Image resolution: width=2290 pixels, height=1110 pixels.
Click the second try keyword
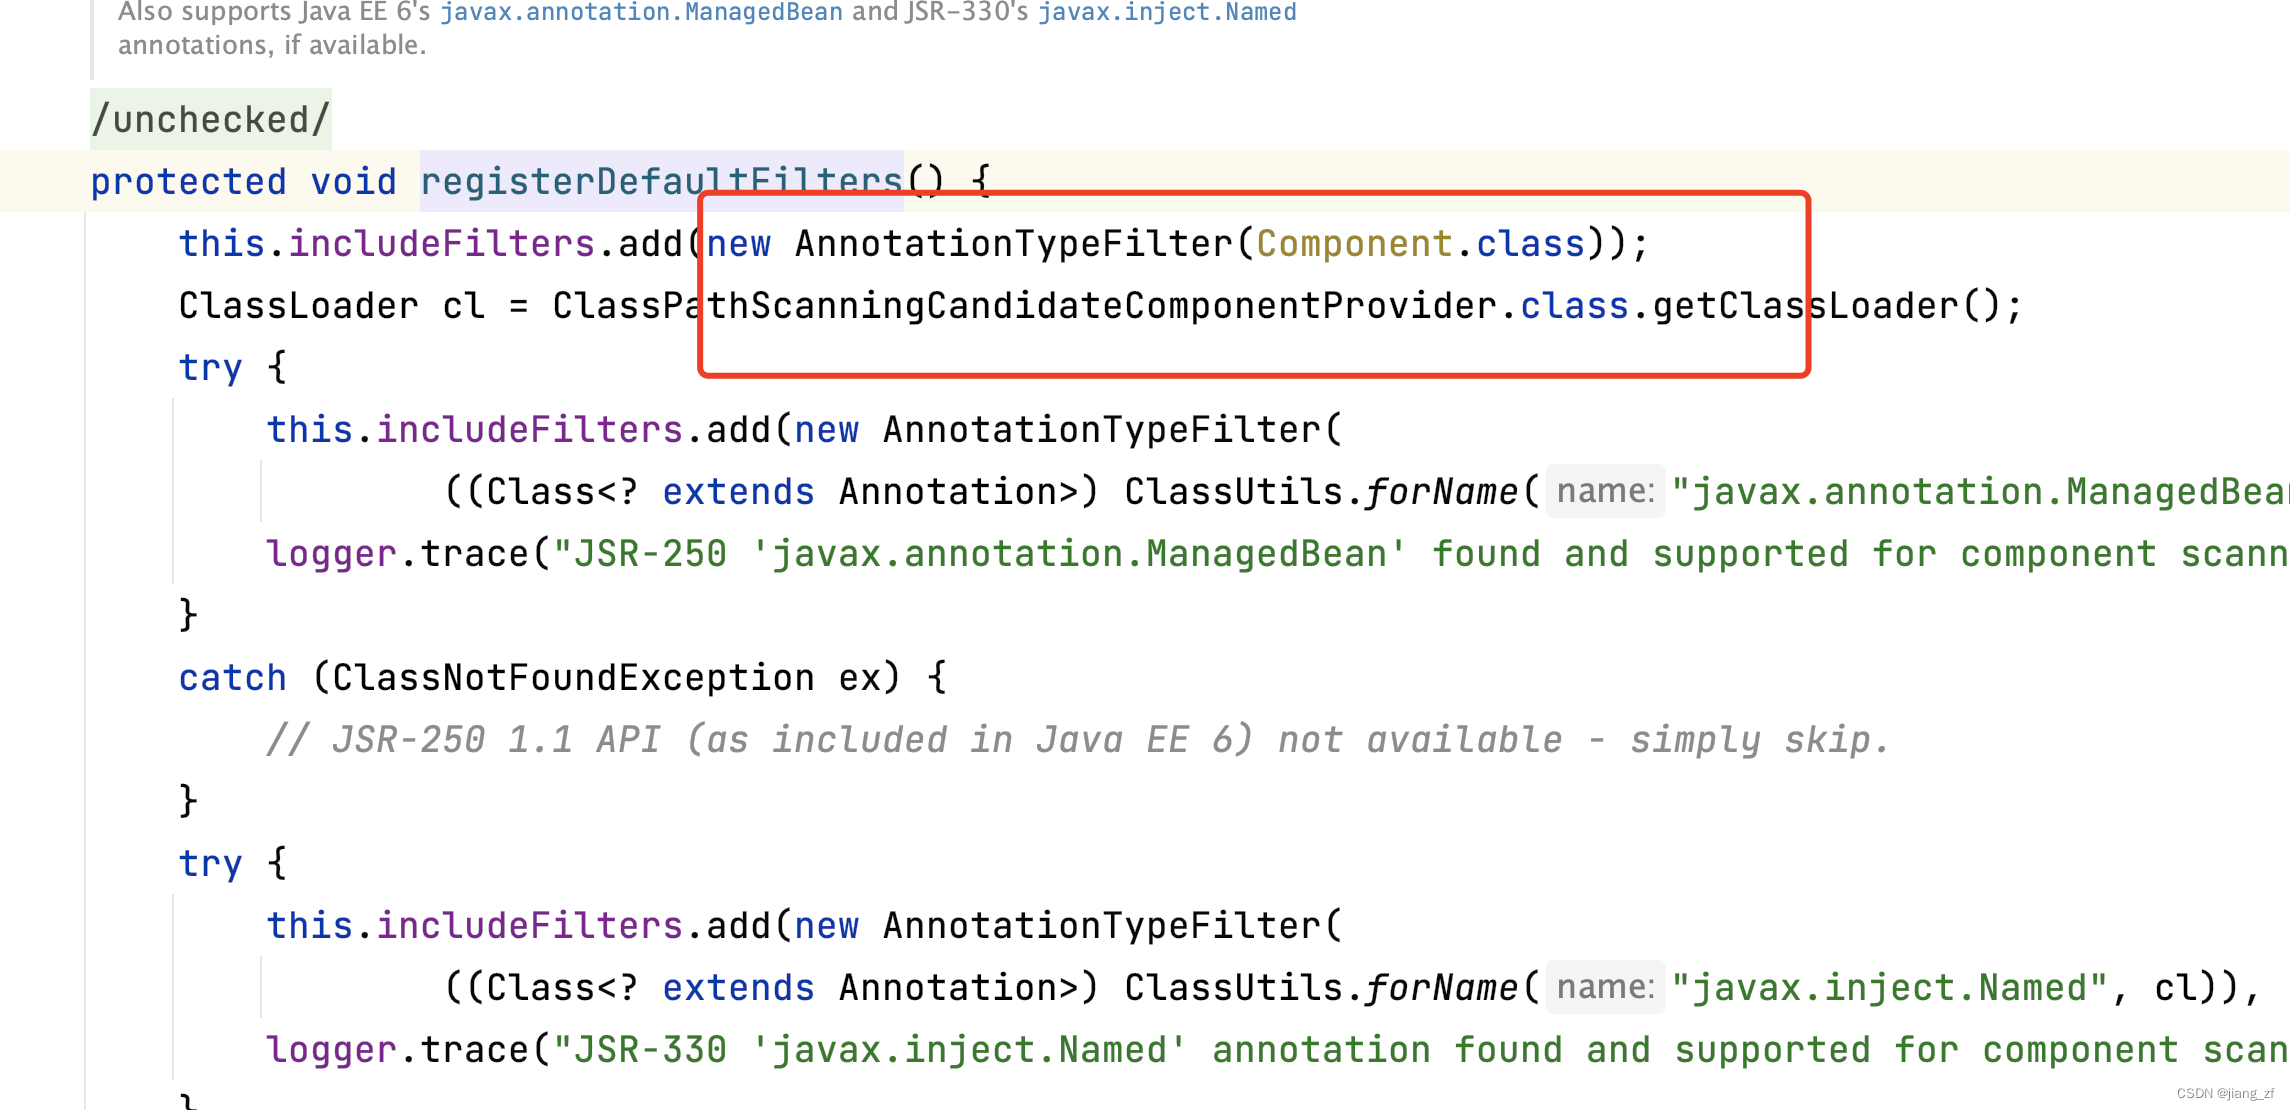click(x=210, y=864)
